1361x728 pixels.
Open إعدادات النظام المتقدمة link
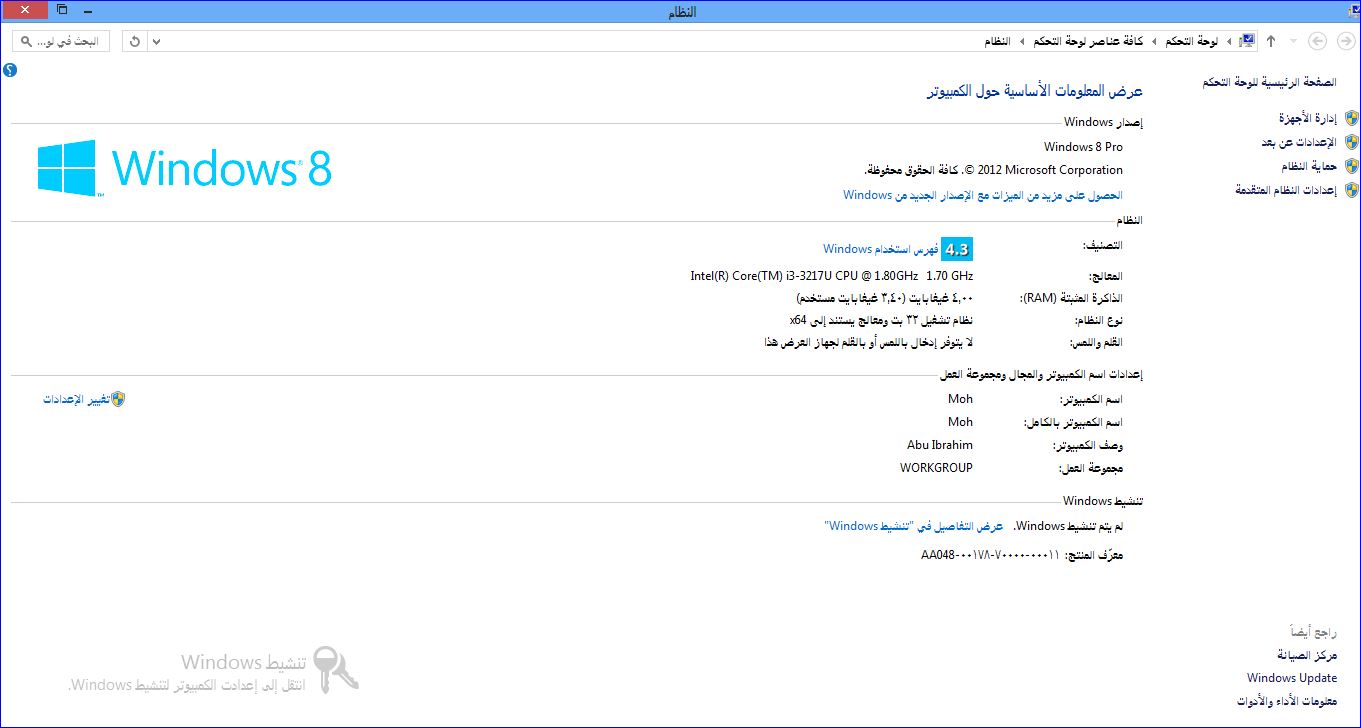[x=1286, y=190]
